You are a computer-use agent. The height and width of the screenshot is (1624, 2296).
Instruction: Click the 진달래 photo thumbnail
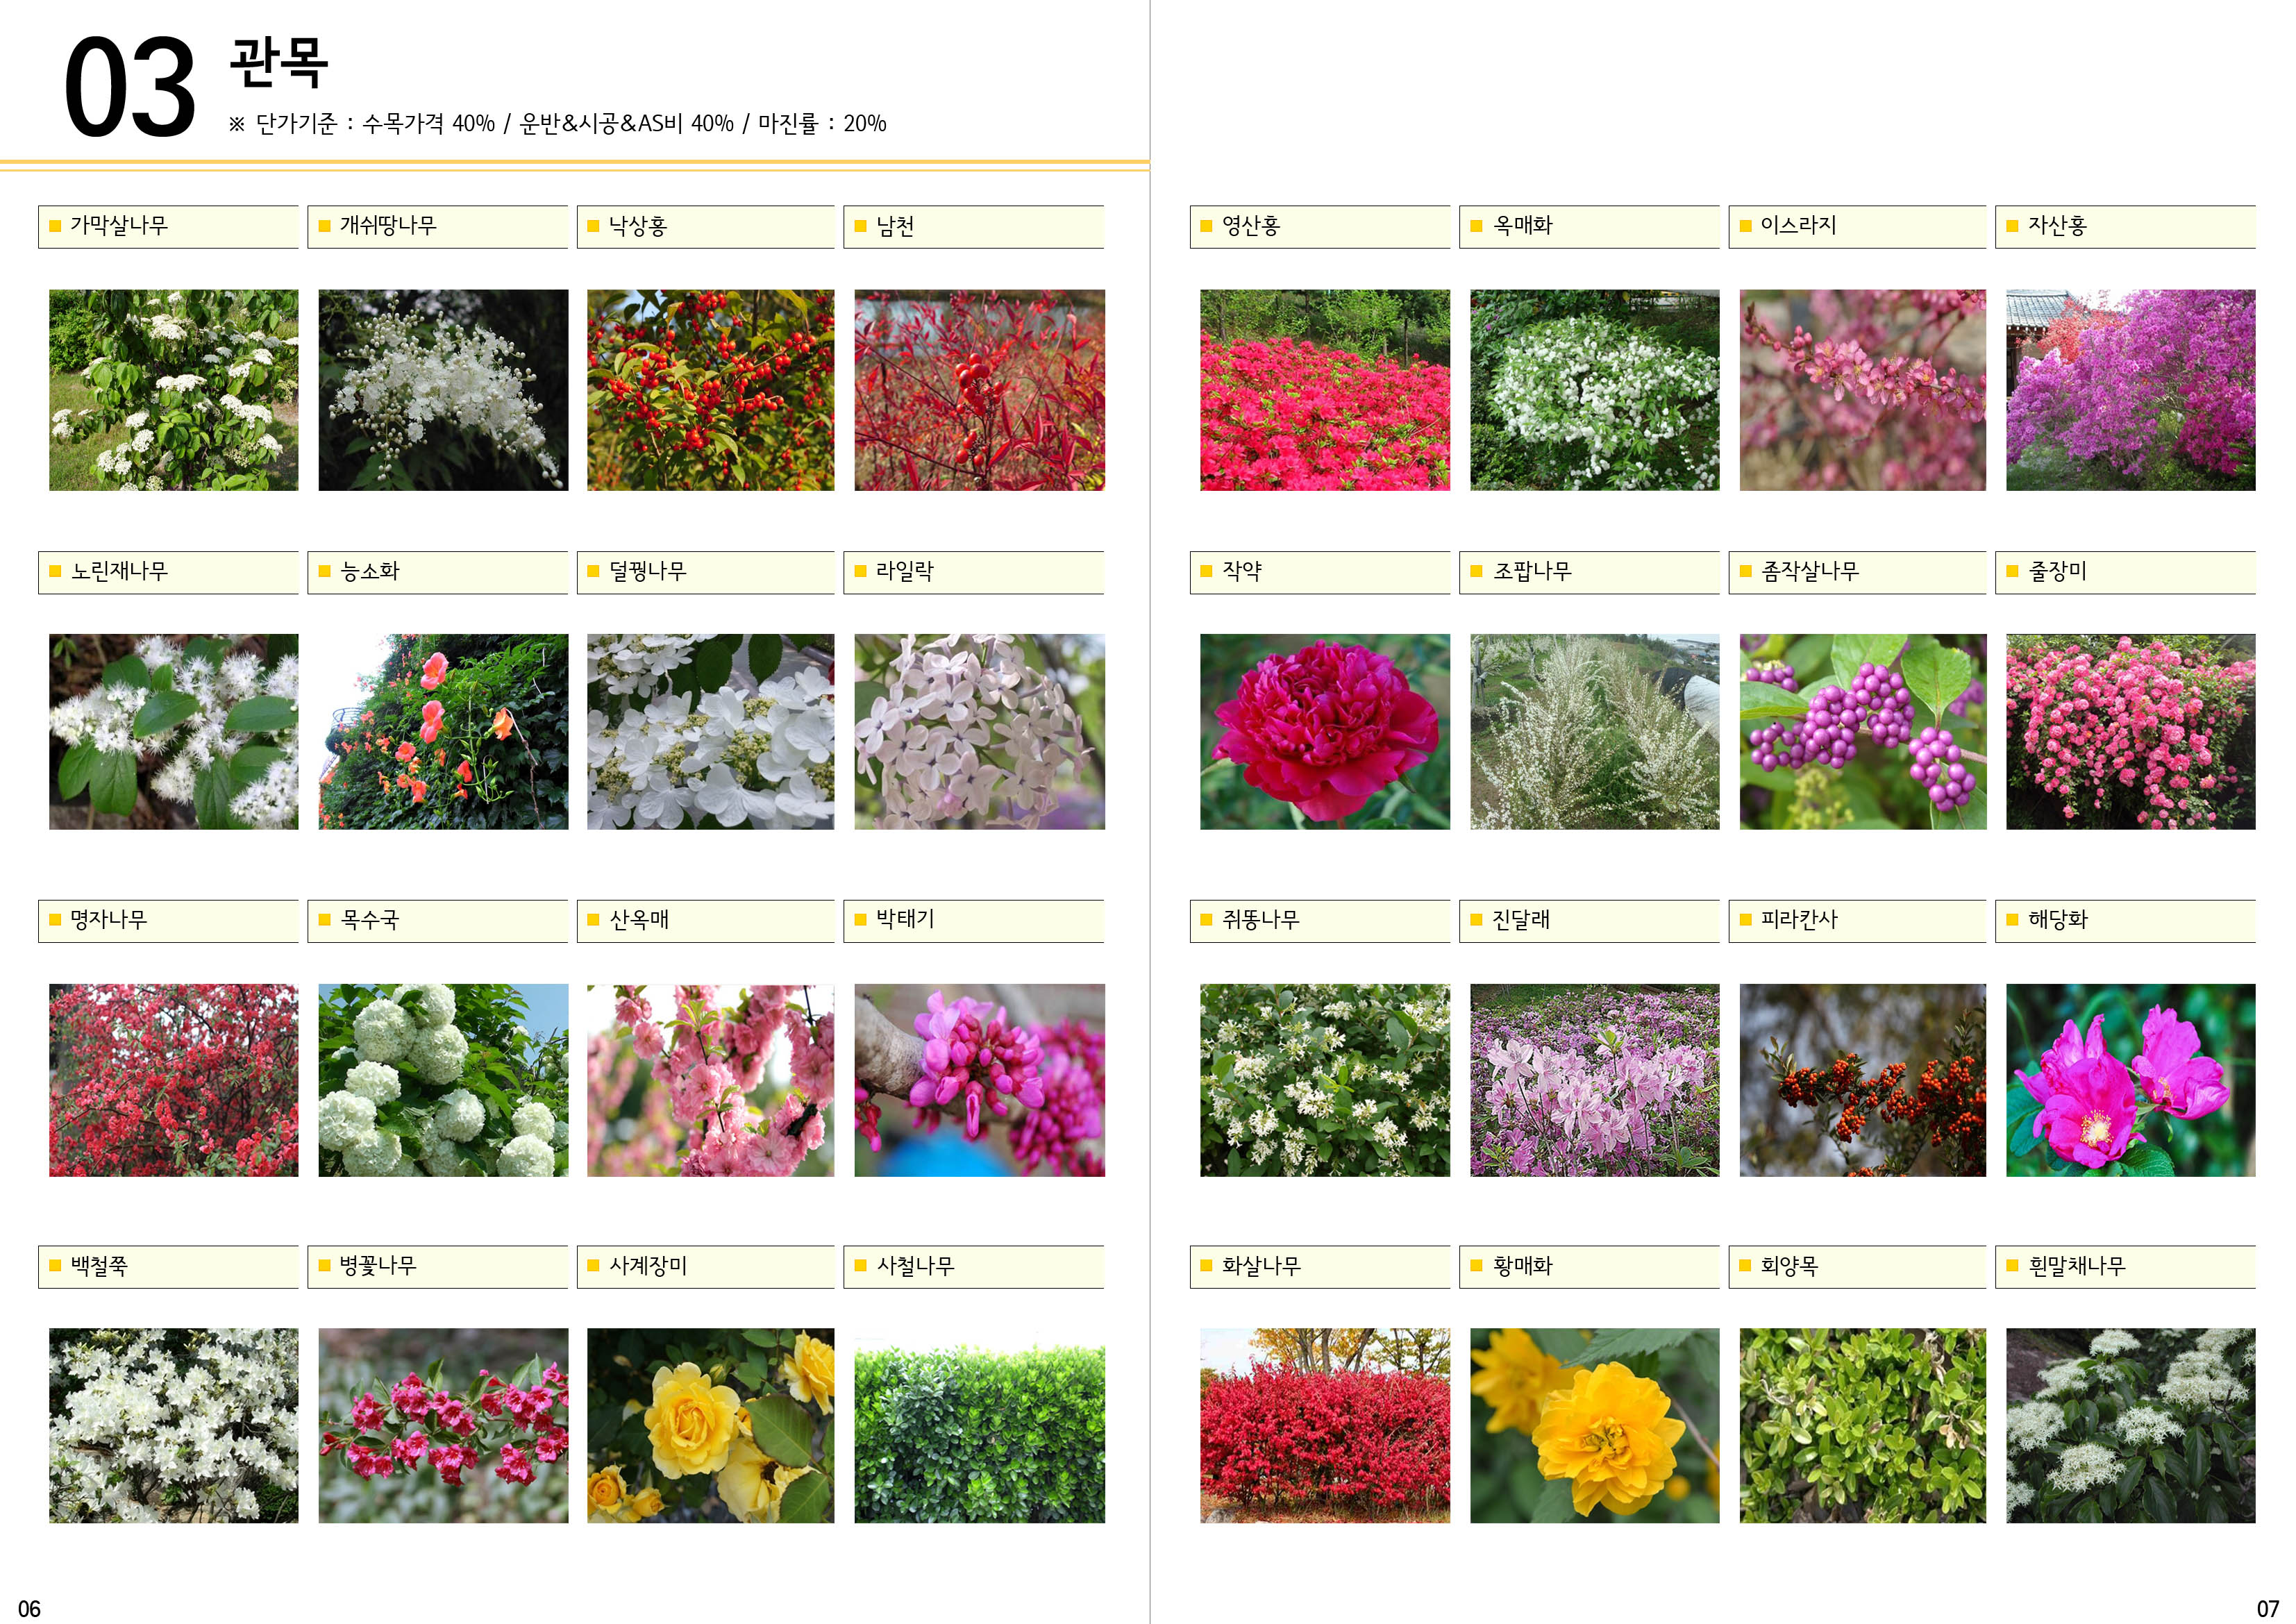click(1595, 1080)
